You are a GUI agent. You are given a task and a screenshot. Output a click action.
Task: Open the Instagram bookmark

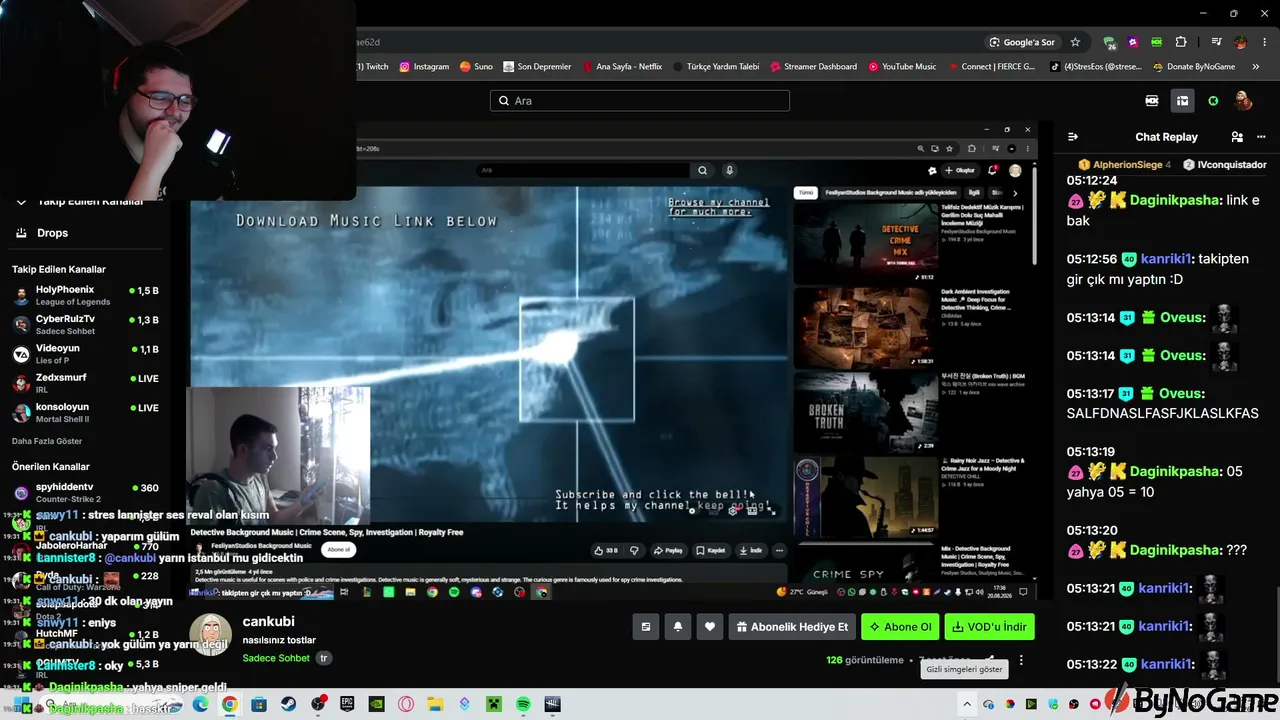(424, 67)
